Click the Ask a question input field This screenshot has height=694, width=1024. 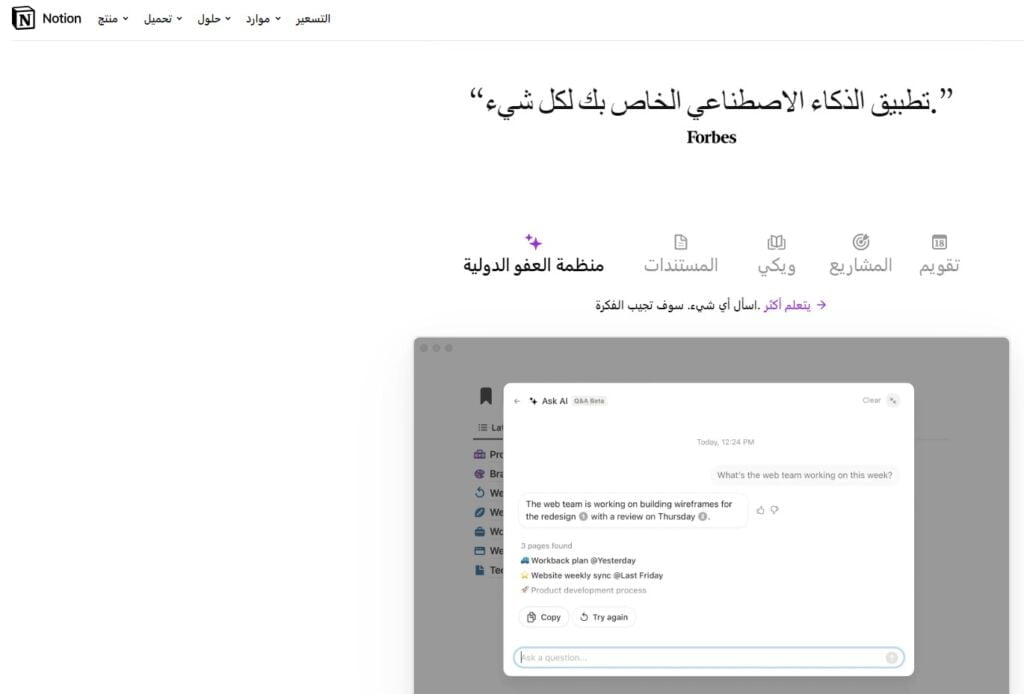point(700,658)
